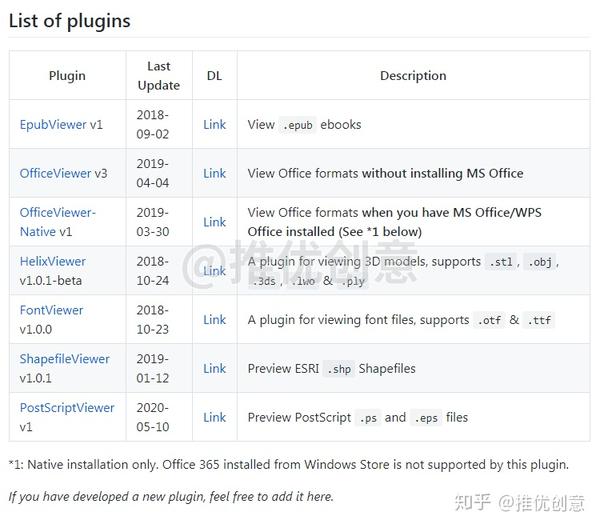
Task: Open the OfficeViewer-Native plugin link
Action: click(57, 212)
